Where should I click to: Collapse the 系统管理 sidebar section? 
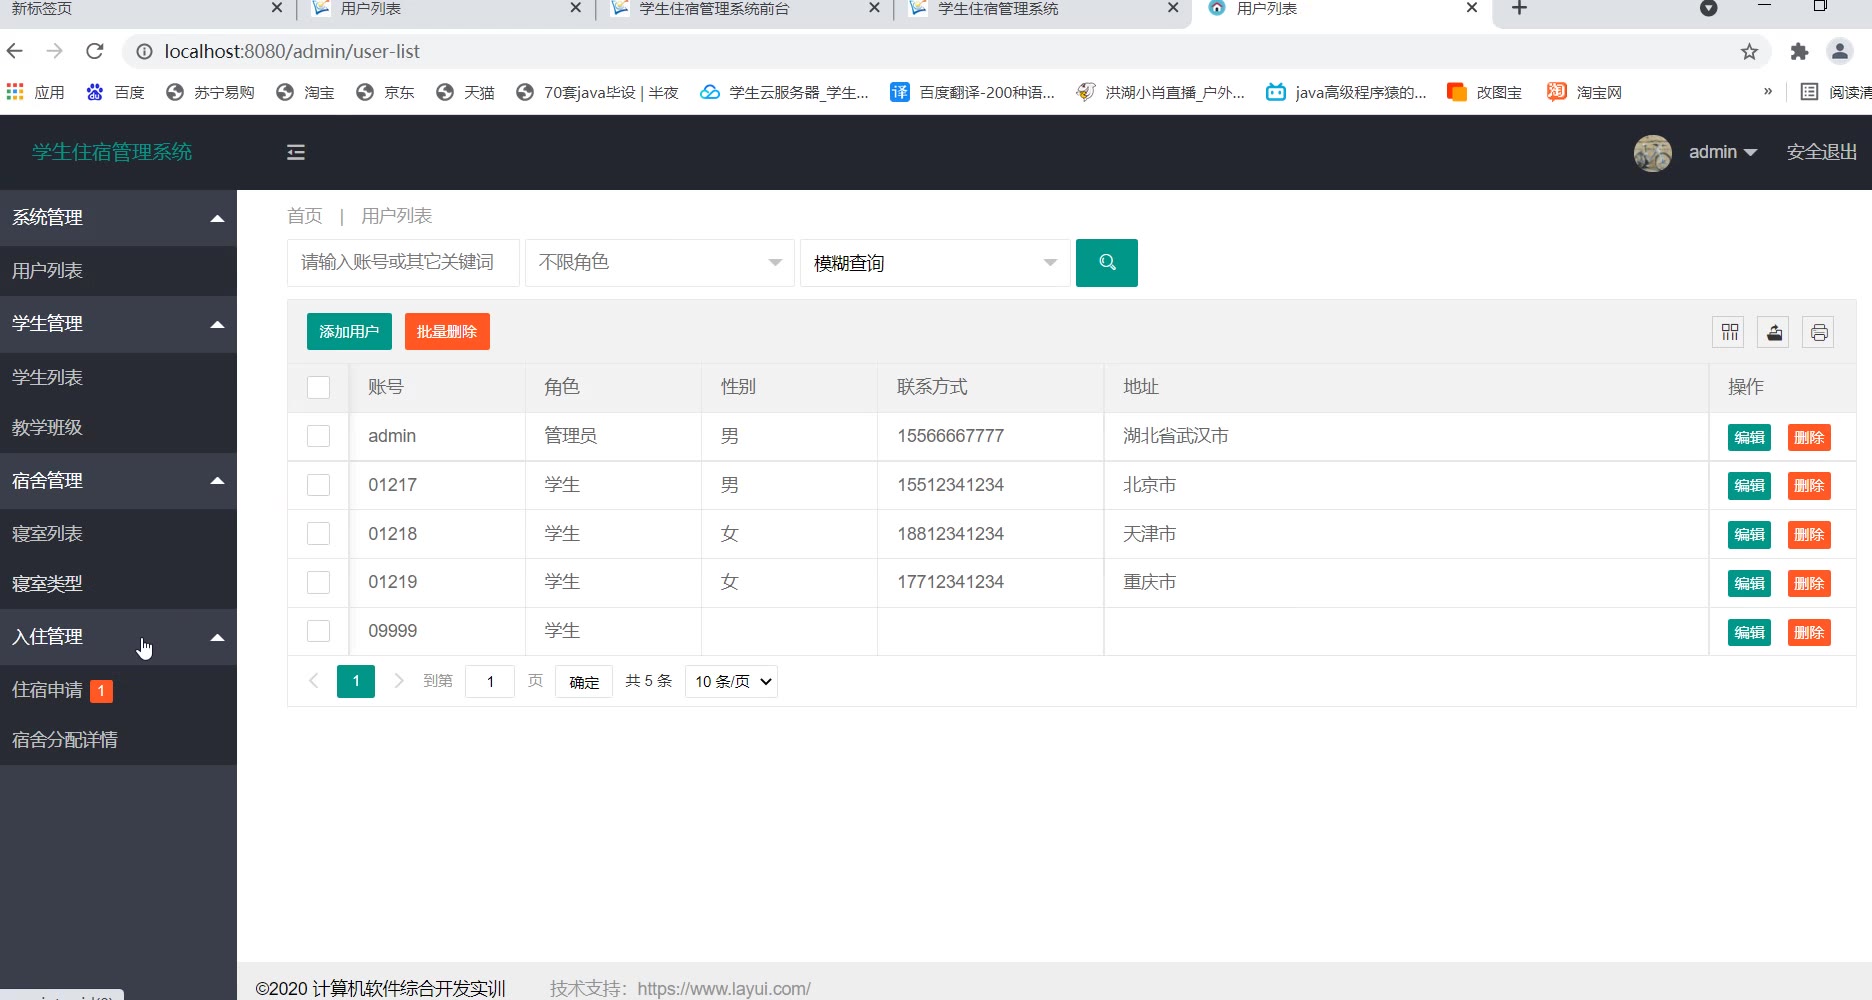click(118, 218)
